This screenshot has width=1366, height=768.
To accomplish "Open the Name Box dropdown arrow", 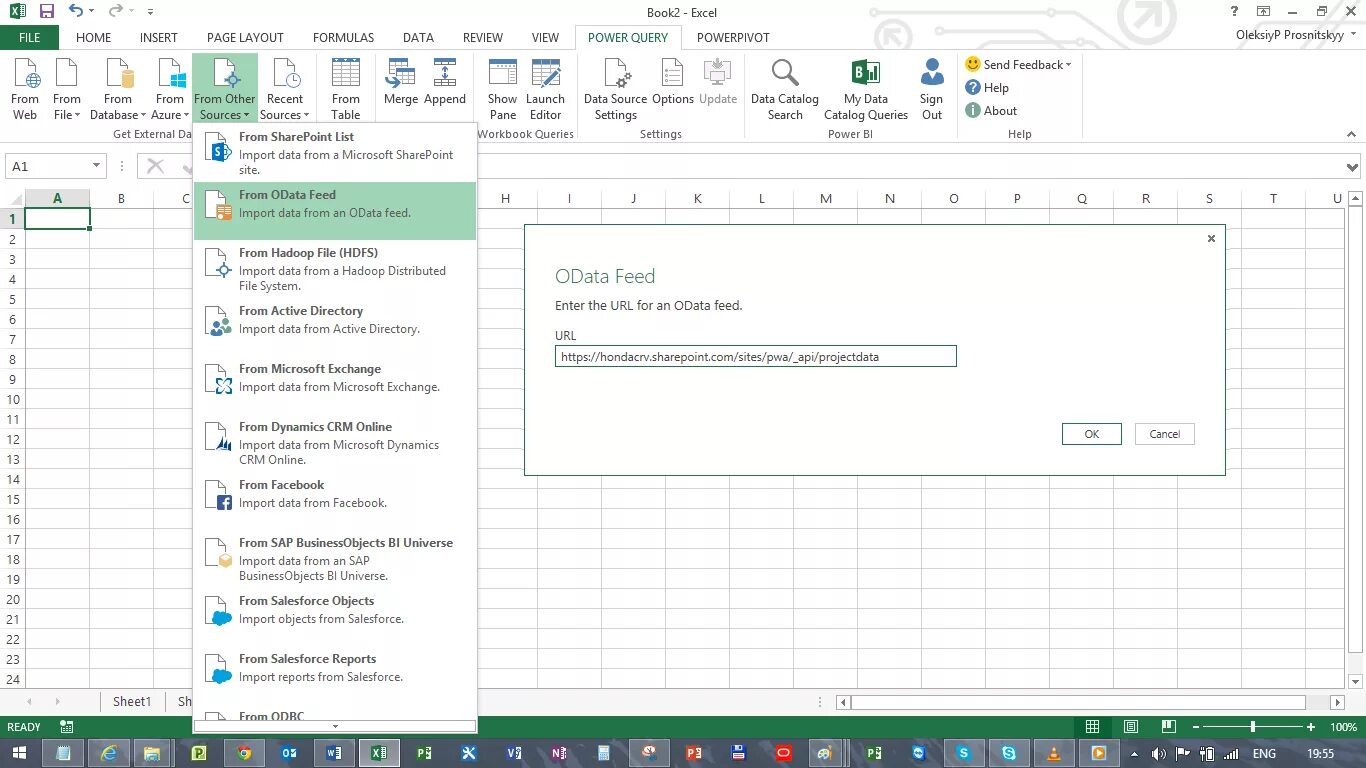I will pyautogui.click(x=97, y=166).
